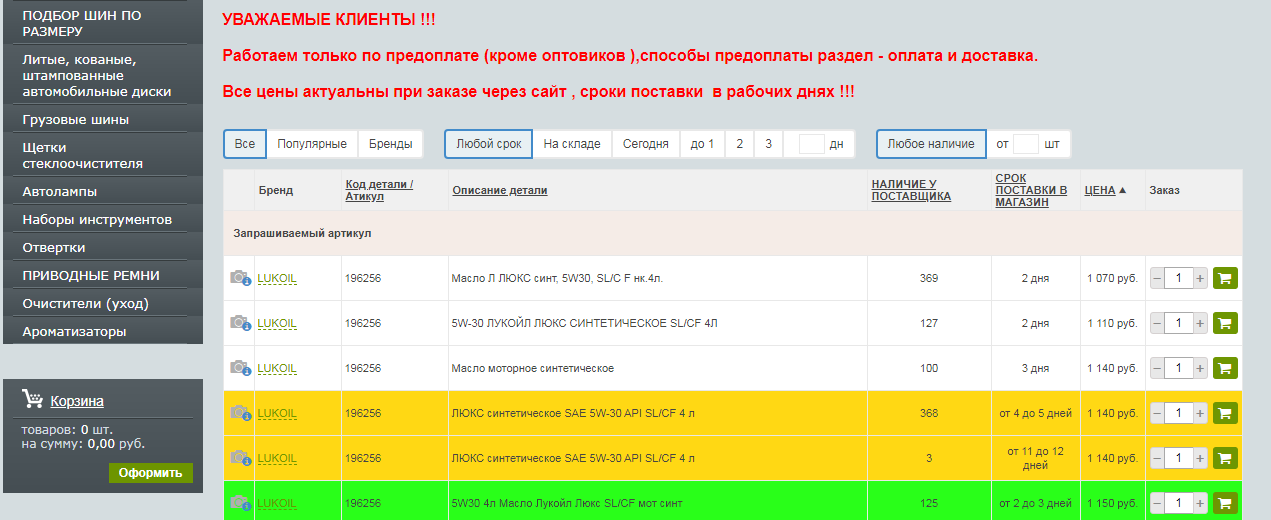Screen dimensions: 1271x520
Task: Open the Корзина link
Action: [77, 401]
